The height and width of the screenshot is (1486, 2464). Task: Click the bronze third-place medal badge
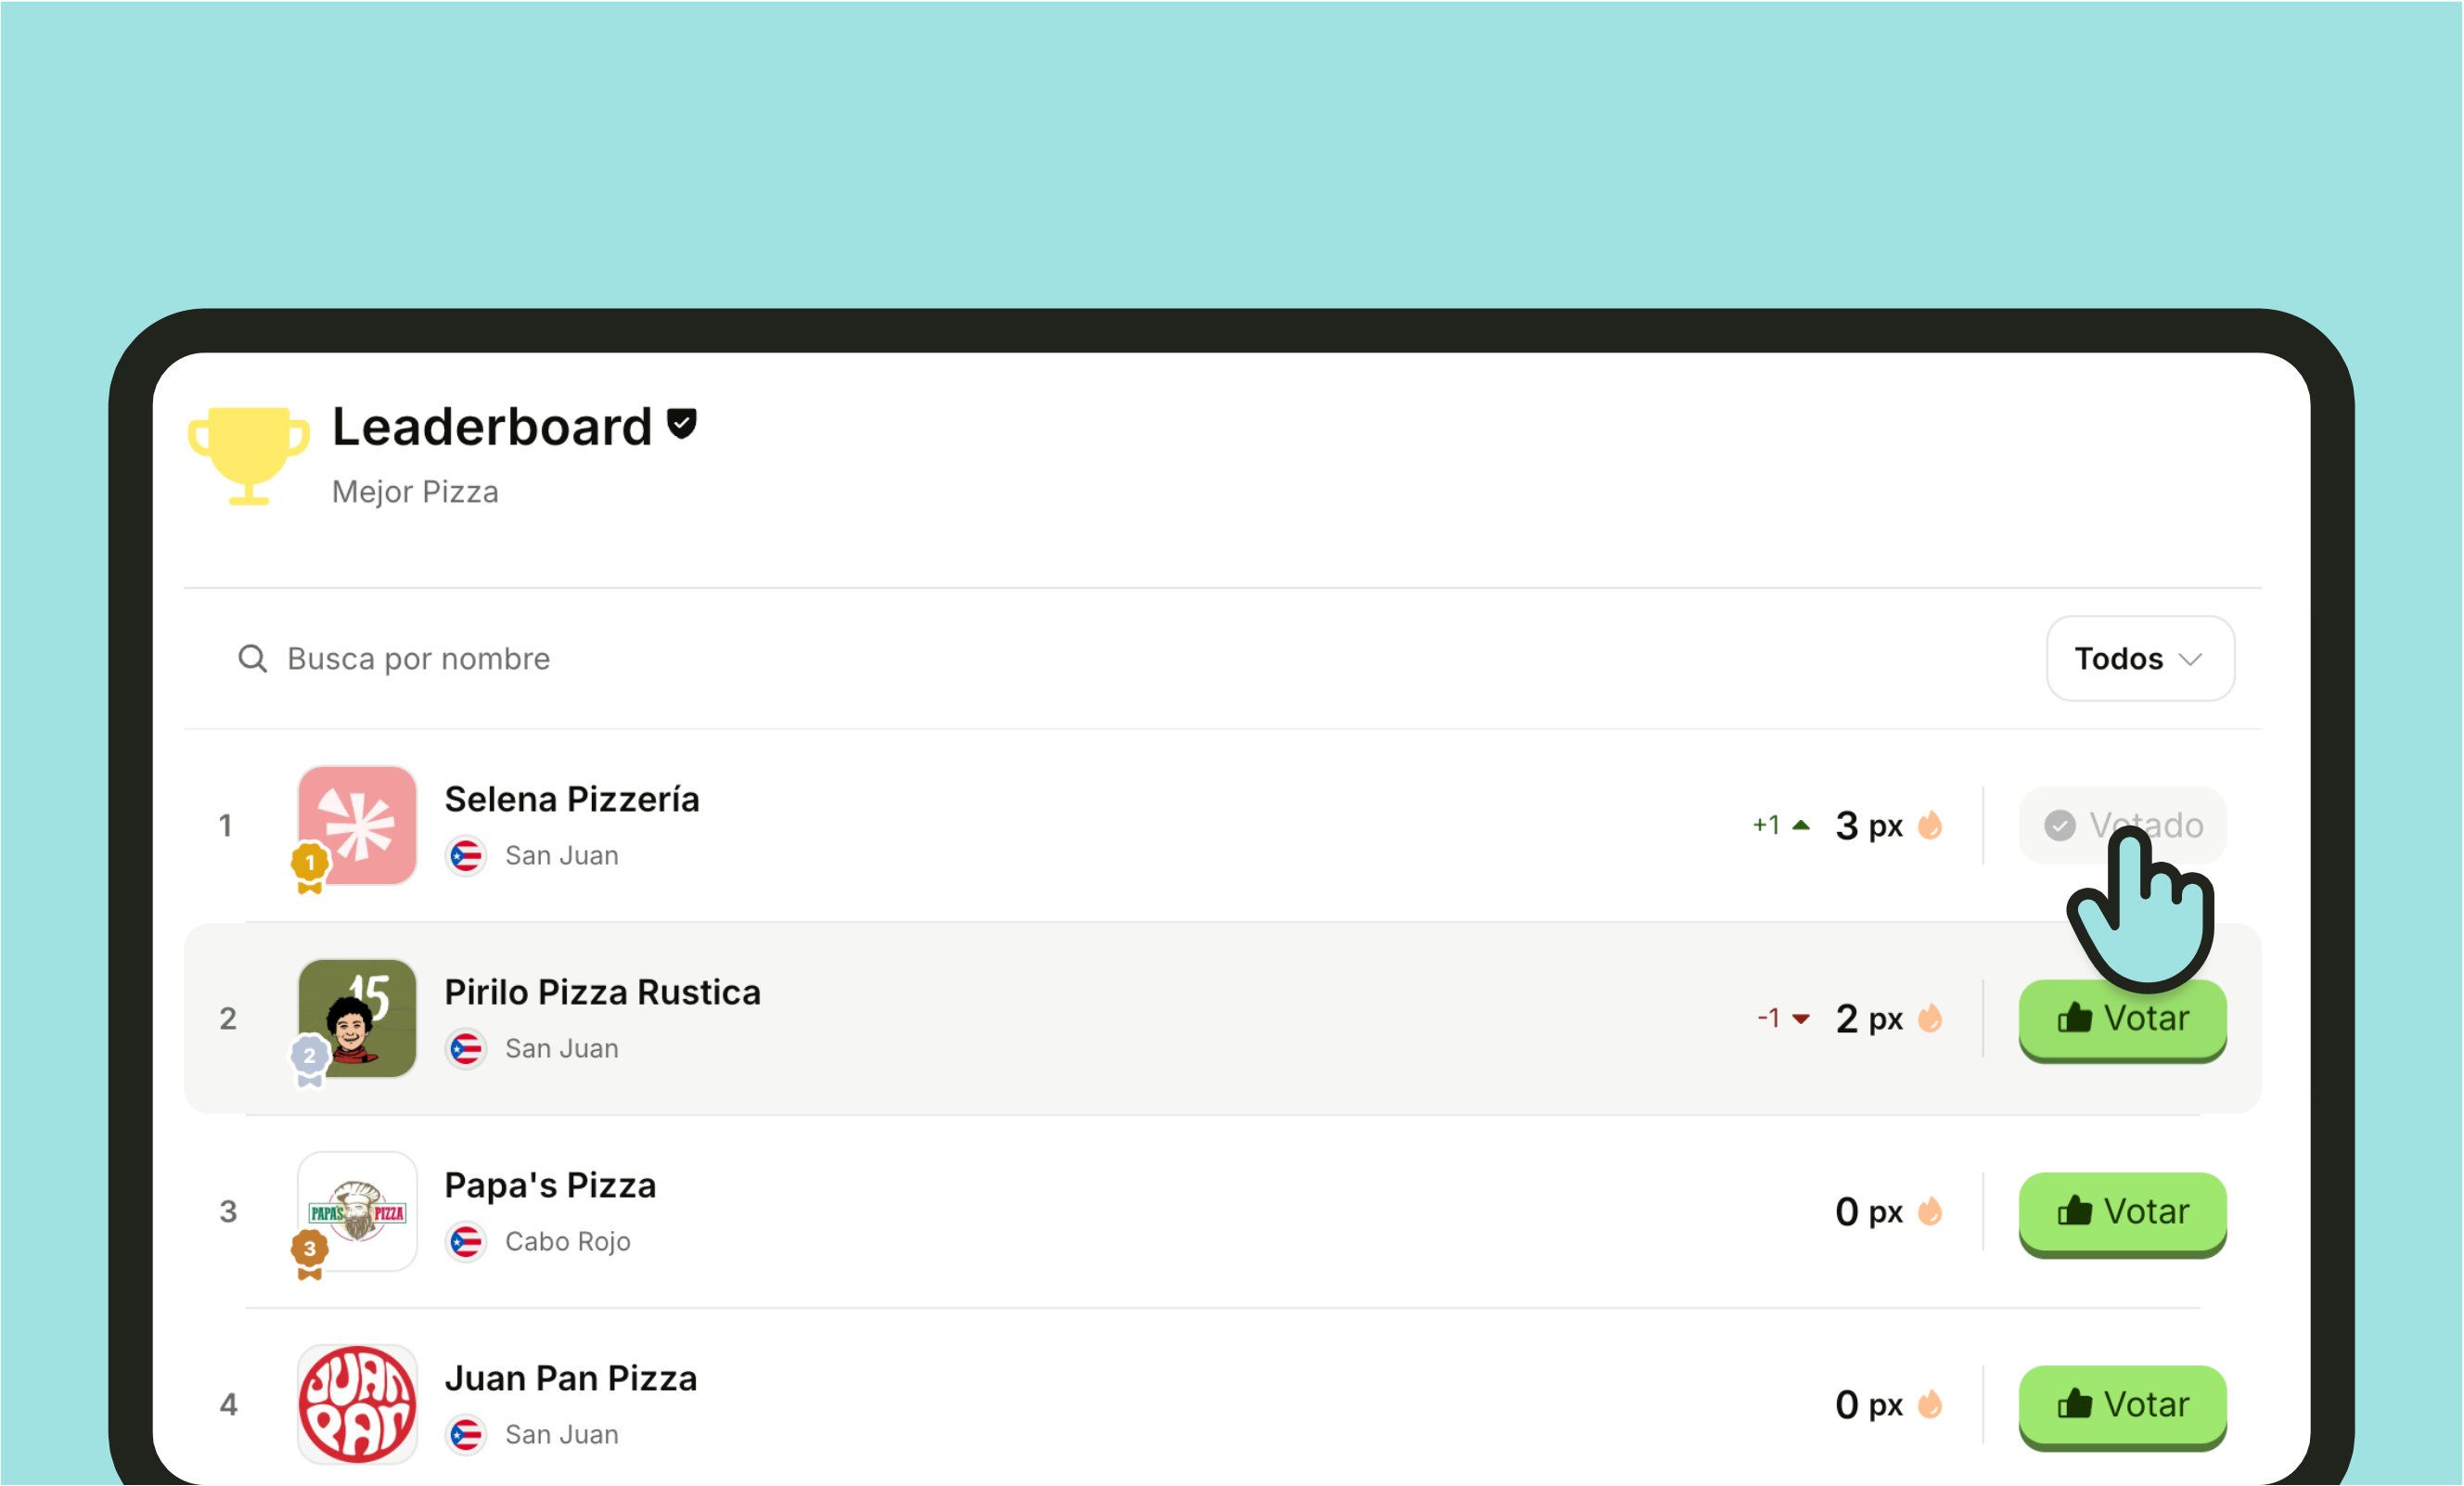(310, 1254)
